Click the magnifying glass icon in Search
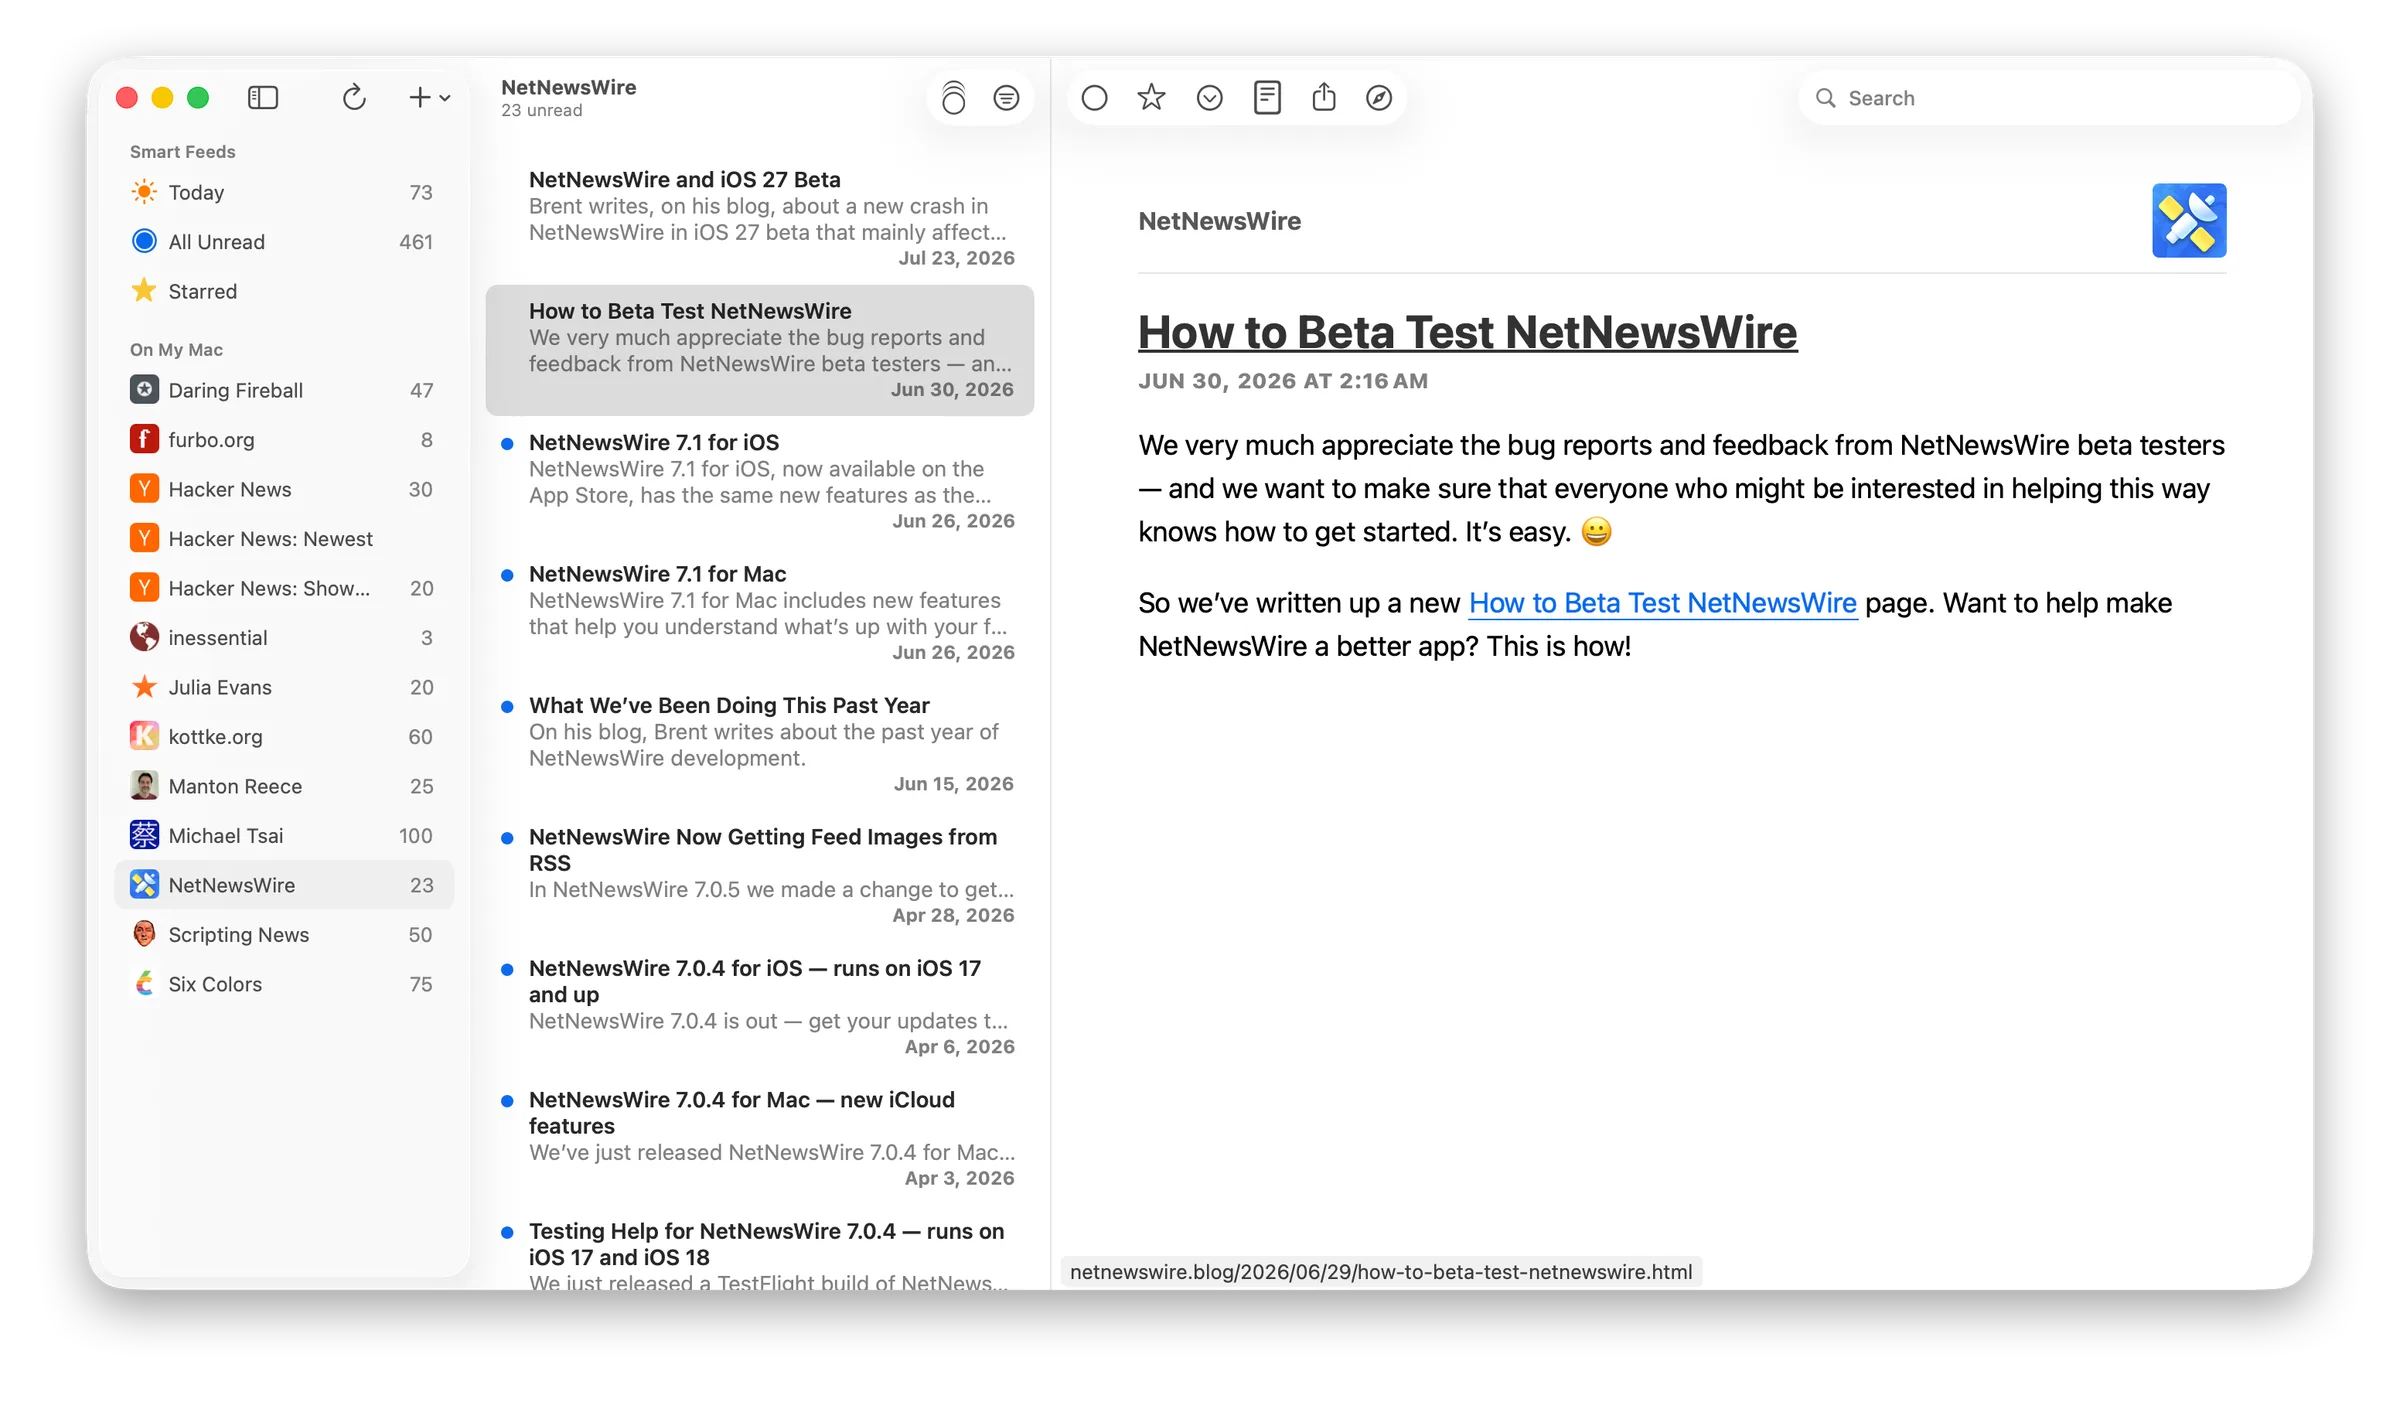The image size is (2400, 1406). [1825, 98]
